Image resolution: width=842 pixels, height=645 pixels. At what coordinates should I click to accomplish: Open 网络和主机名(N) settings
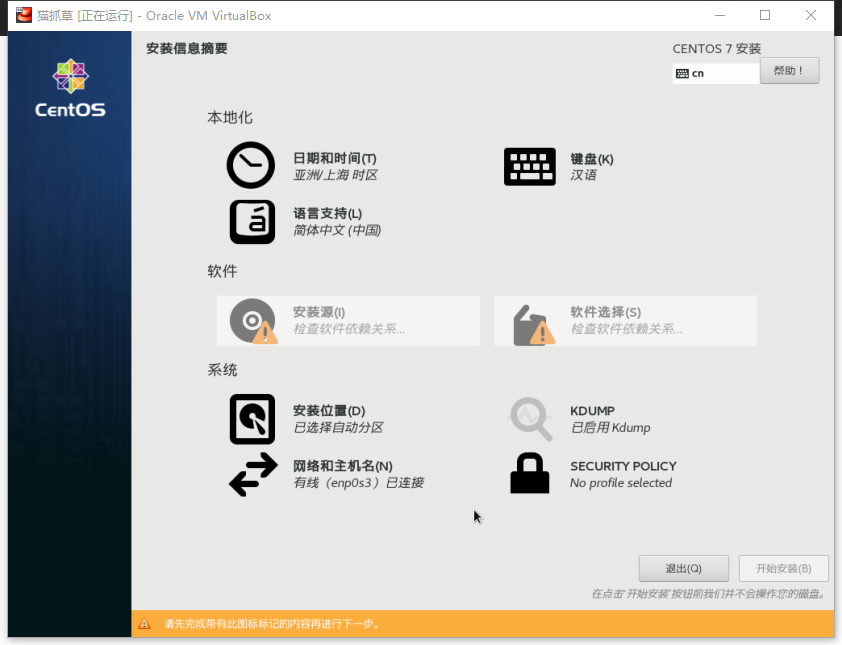click(343, 466)
